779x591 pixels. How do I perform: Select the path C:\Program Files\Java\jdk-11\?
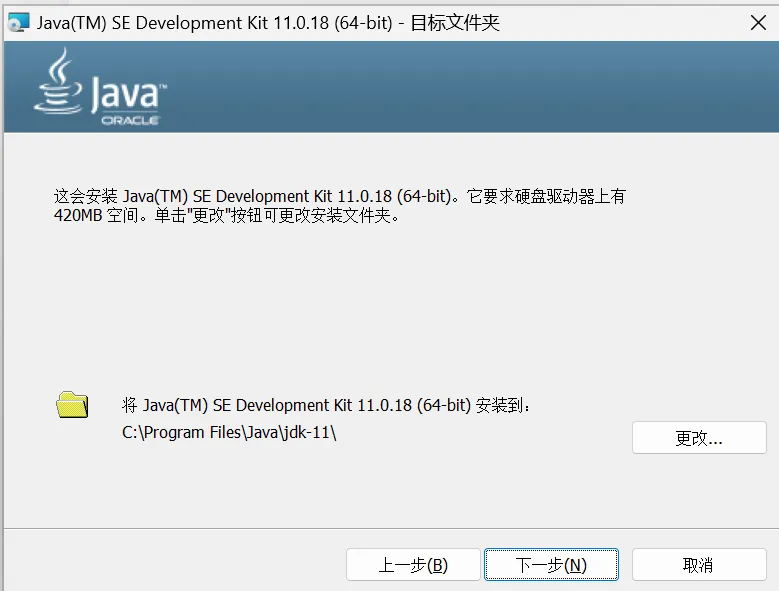229,432
